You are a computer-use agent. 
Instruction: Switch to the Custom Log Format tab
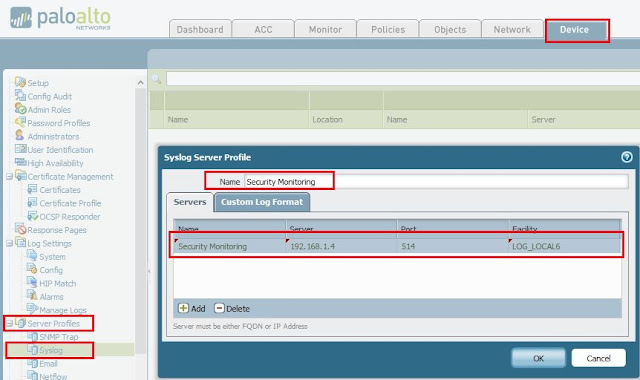[262, 202]
